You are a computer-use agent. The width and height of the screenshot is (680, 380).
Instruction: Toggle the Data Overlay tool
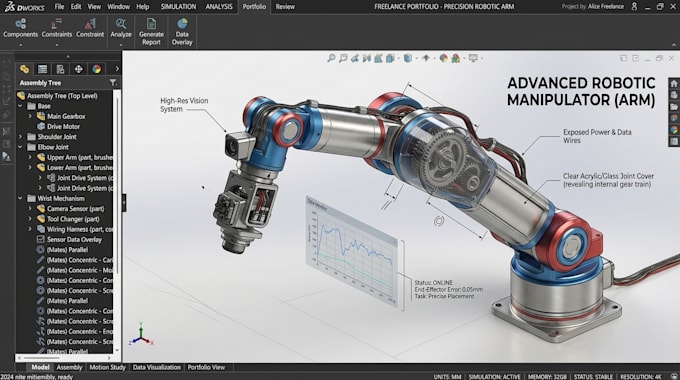(182, 32)
